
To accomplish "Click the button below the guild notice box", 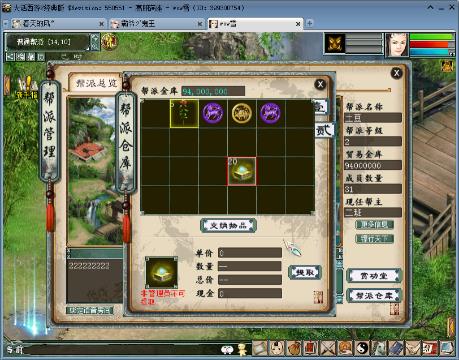I will [x=90, y=310].
